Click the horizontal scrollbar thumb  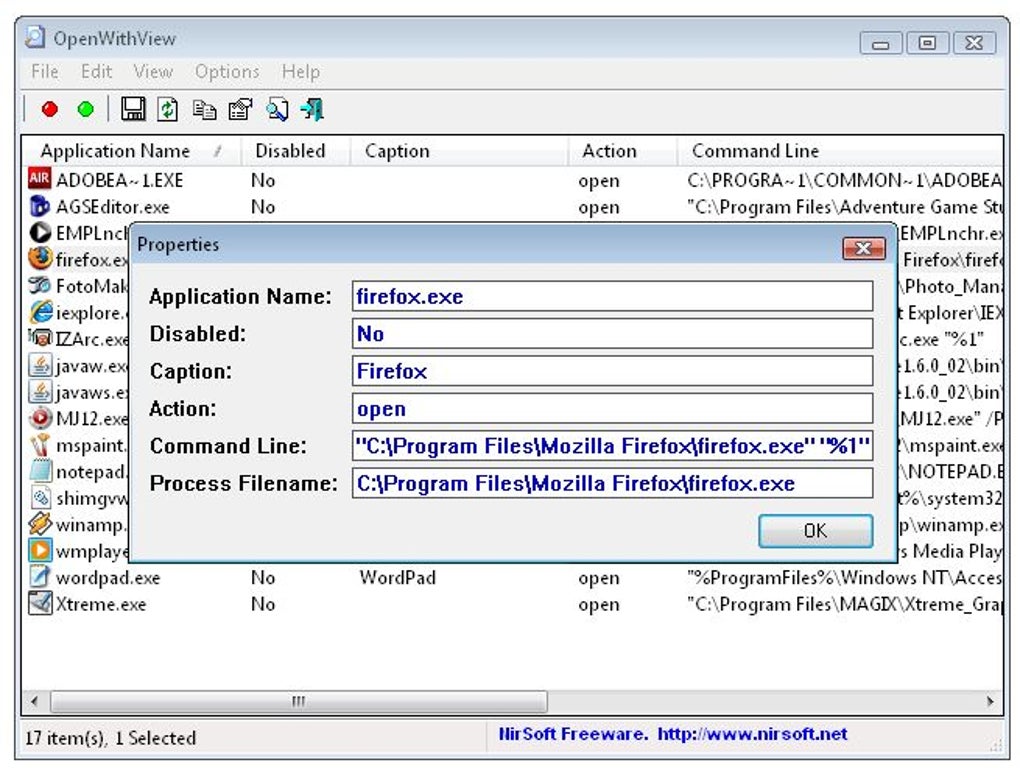pyautogui.click(x=297, y=703)
